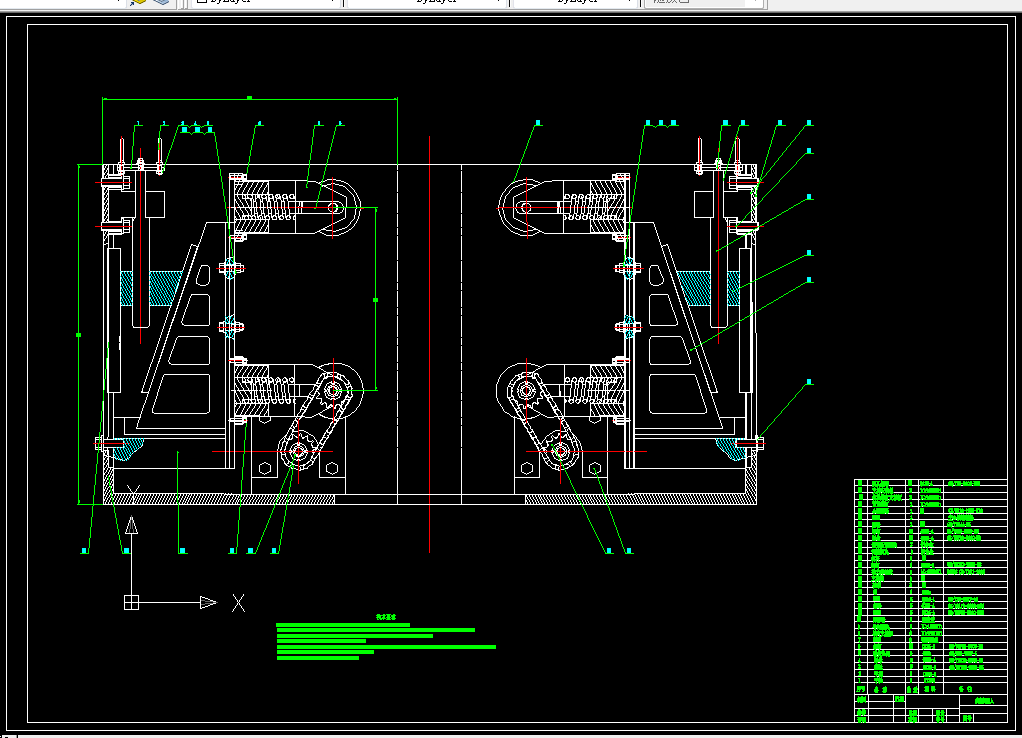Image resolution: width=1022 pixels, height=738 pixels.
Task: Select the upper-right spring roller wheel
Action: click(x=522, y=208)
